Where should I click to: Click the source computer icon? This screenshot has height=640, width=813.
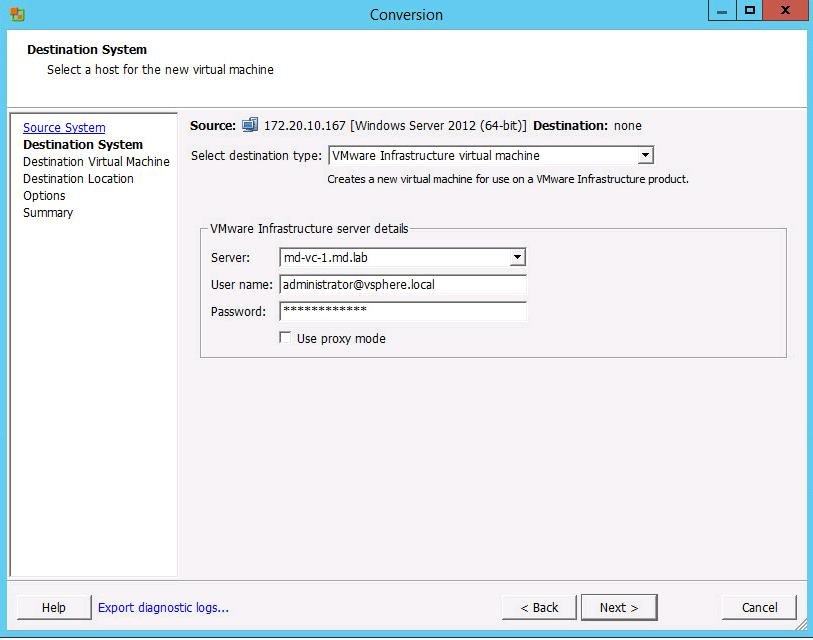pos(250,125)
